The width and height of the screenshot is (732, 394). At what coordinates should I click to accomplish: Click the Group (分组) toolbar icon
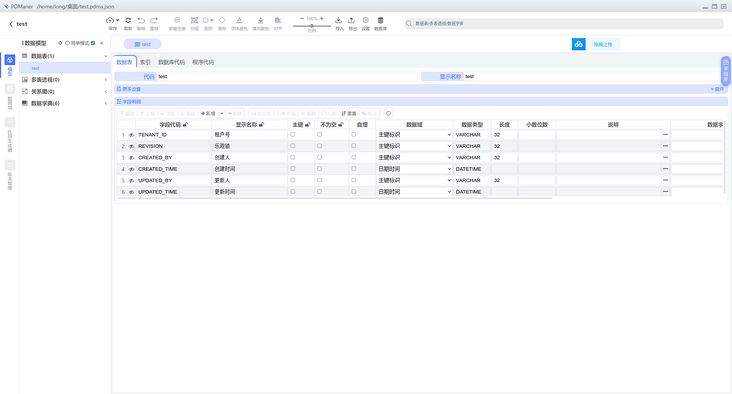click(x=194, y=20)
